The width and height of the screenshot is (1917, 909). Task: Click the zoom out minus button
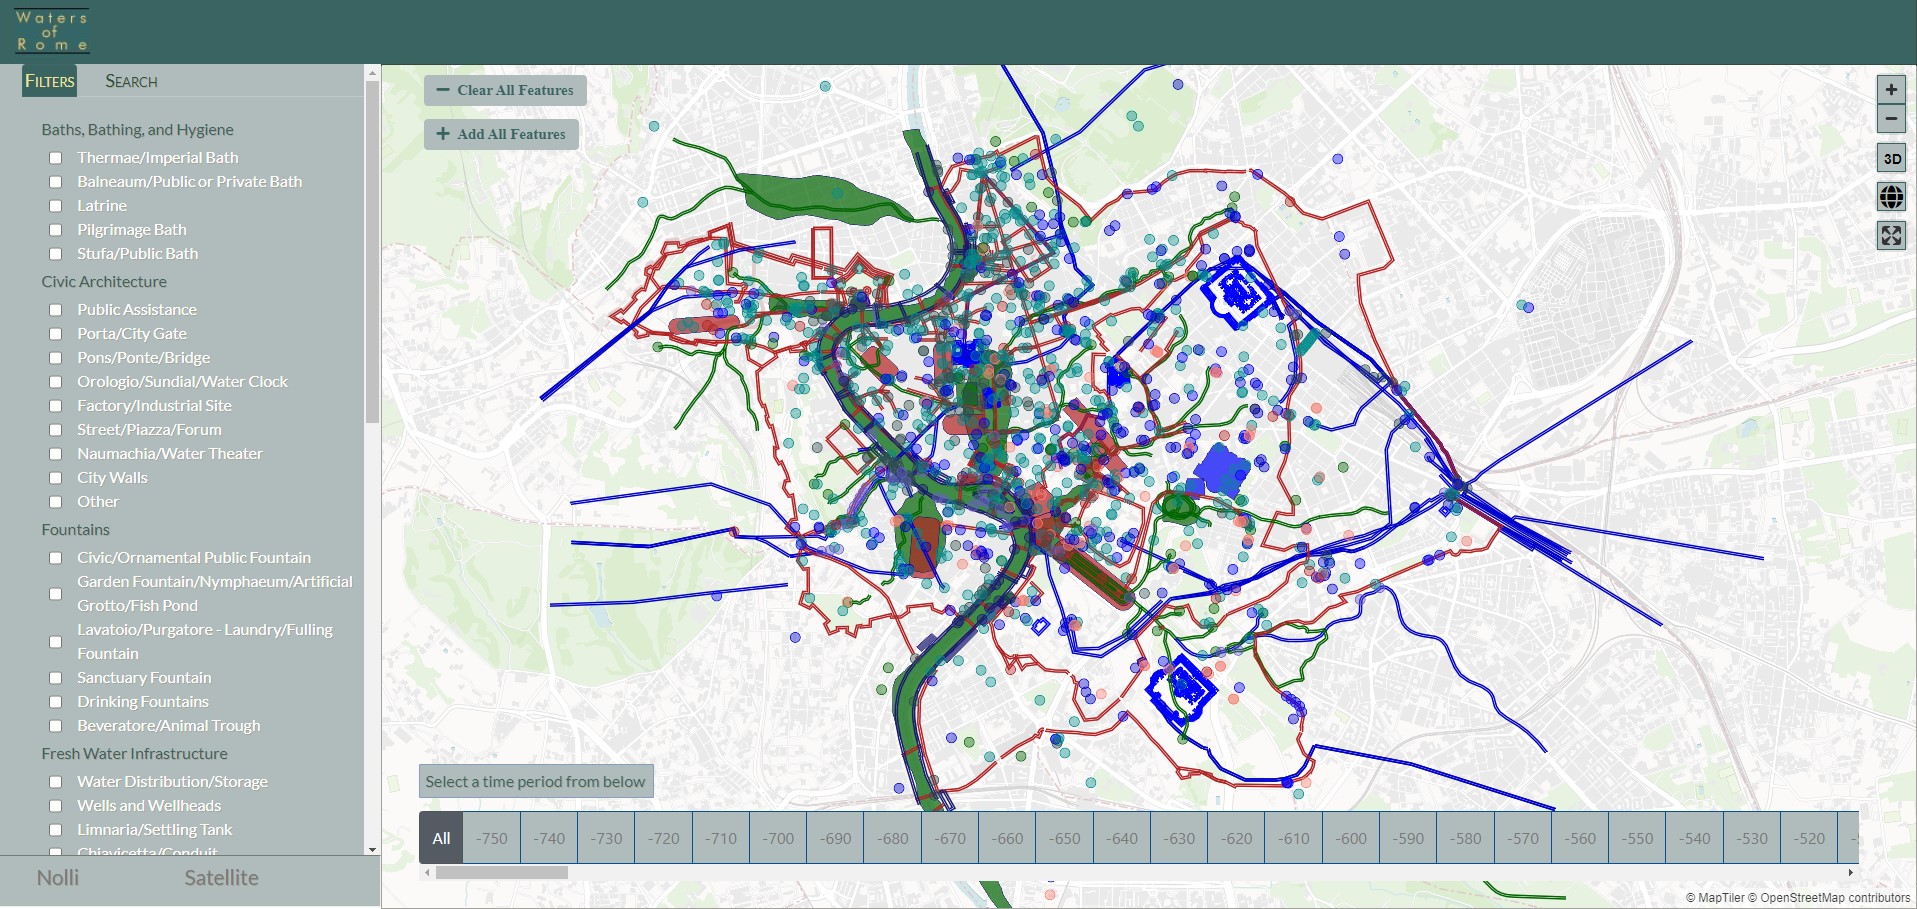pos(1890,119)
